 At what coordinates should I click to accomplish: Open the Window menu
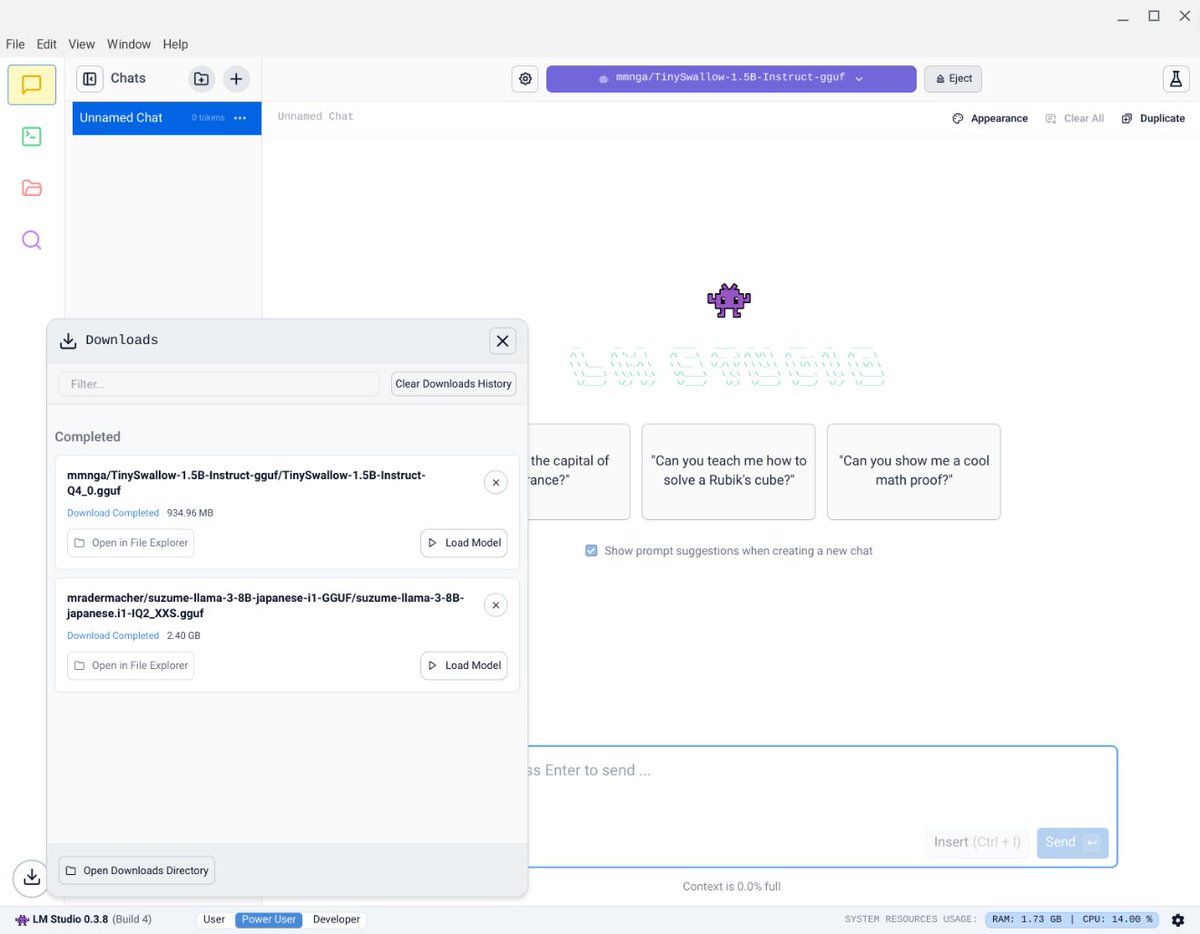[x=129, y=44]
